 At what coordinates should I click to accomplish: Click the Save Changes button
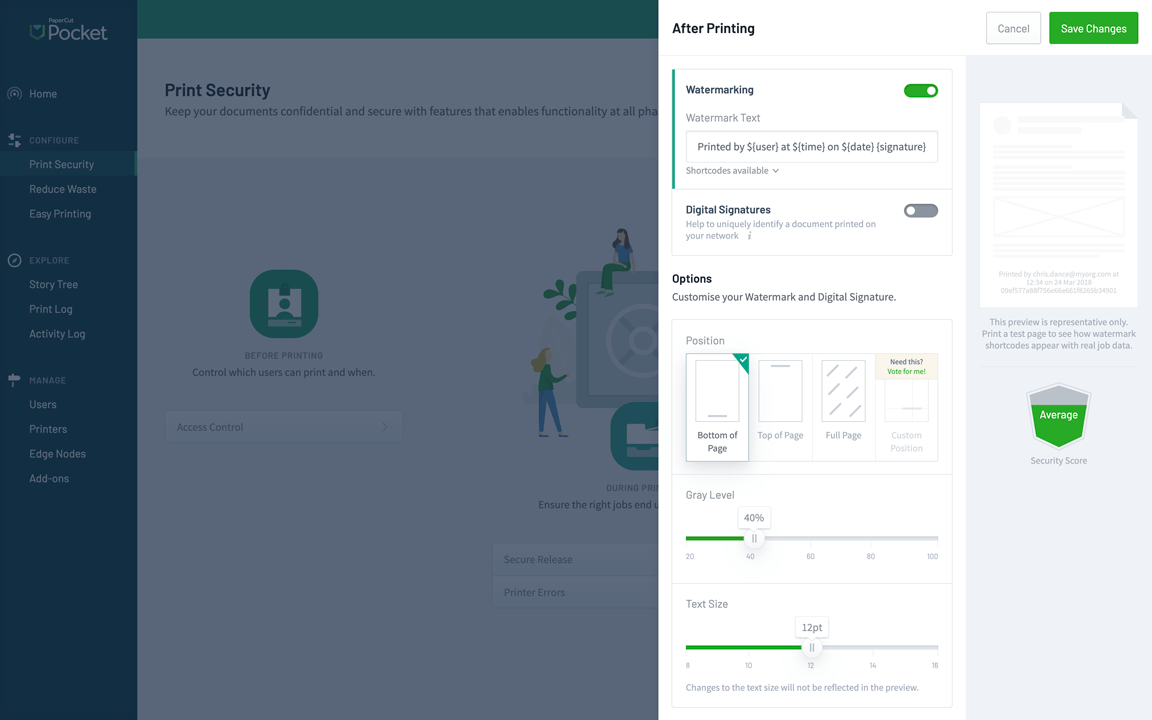[x=1093, y=29]
